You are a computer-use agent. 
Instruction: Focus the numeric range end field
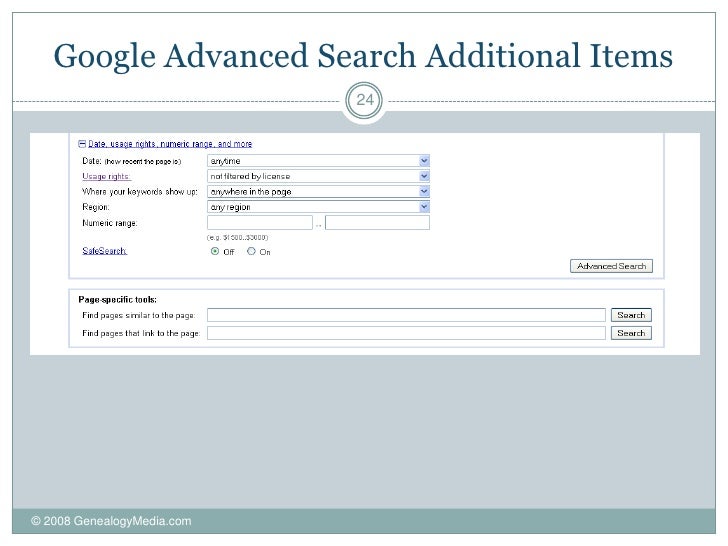[x=377, y=223]
